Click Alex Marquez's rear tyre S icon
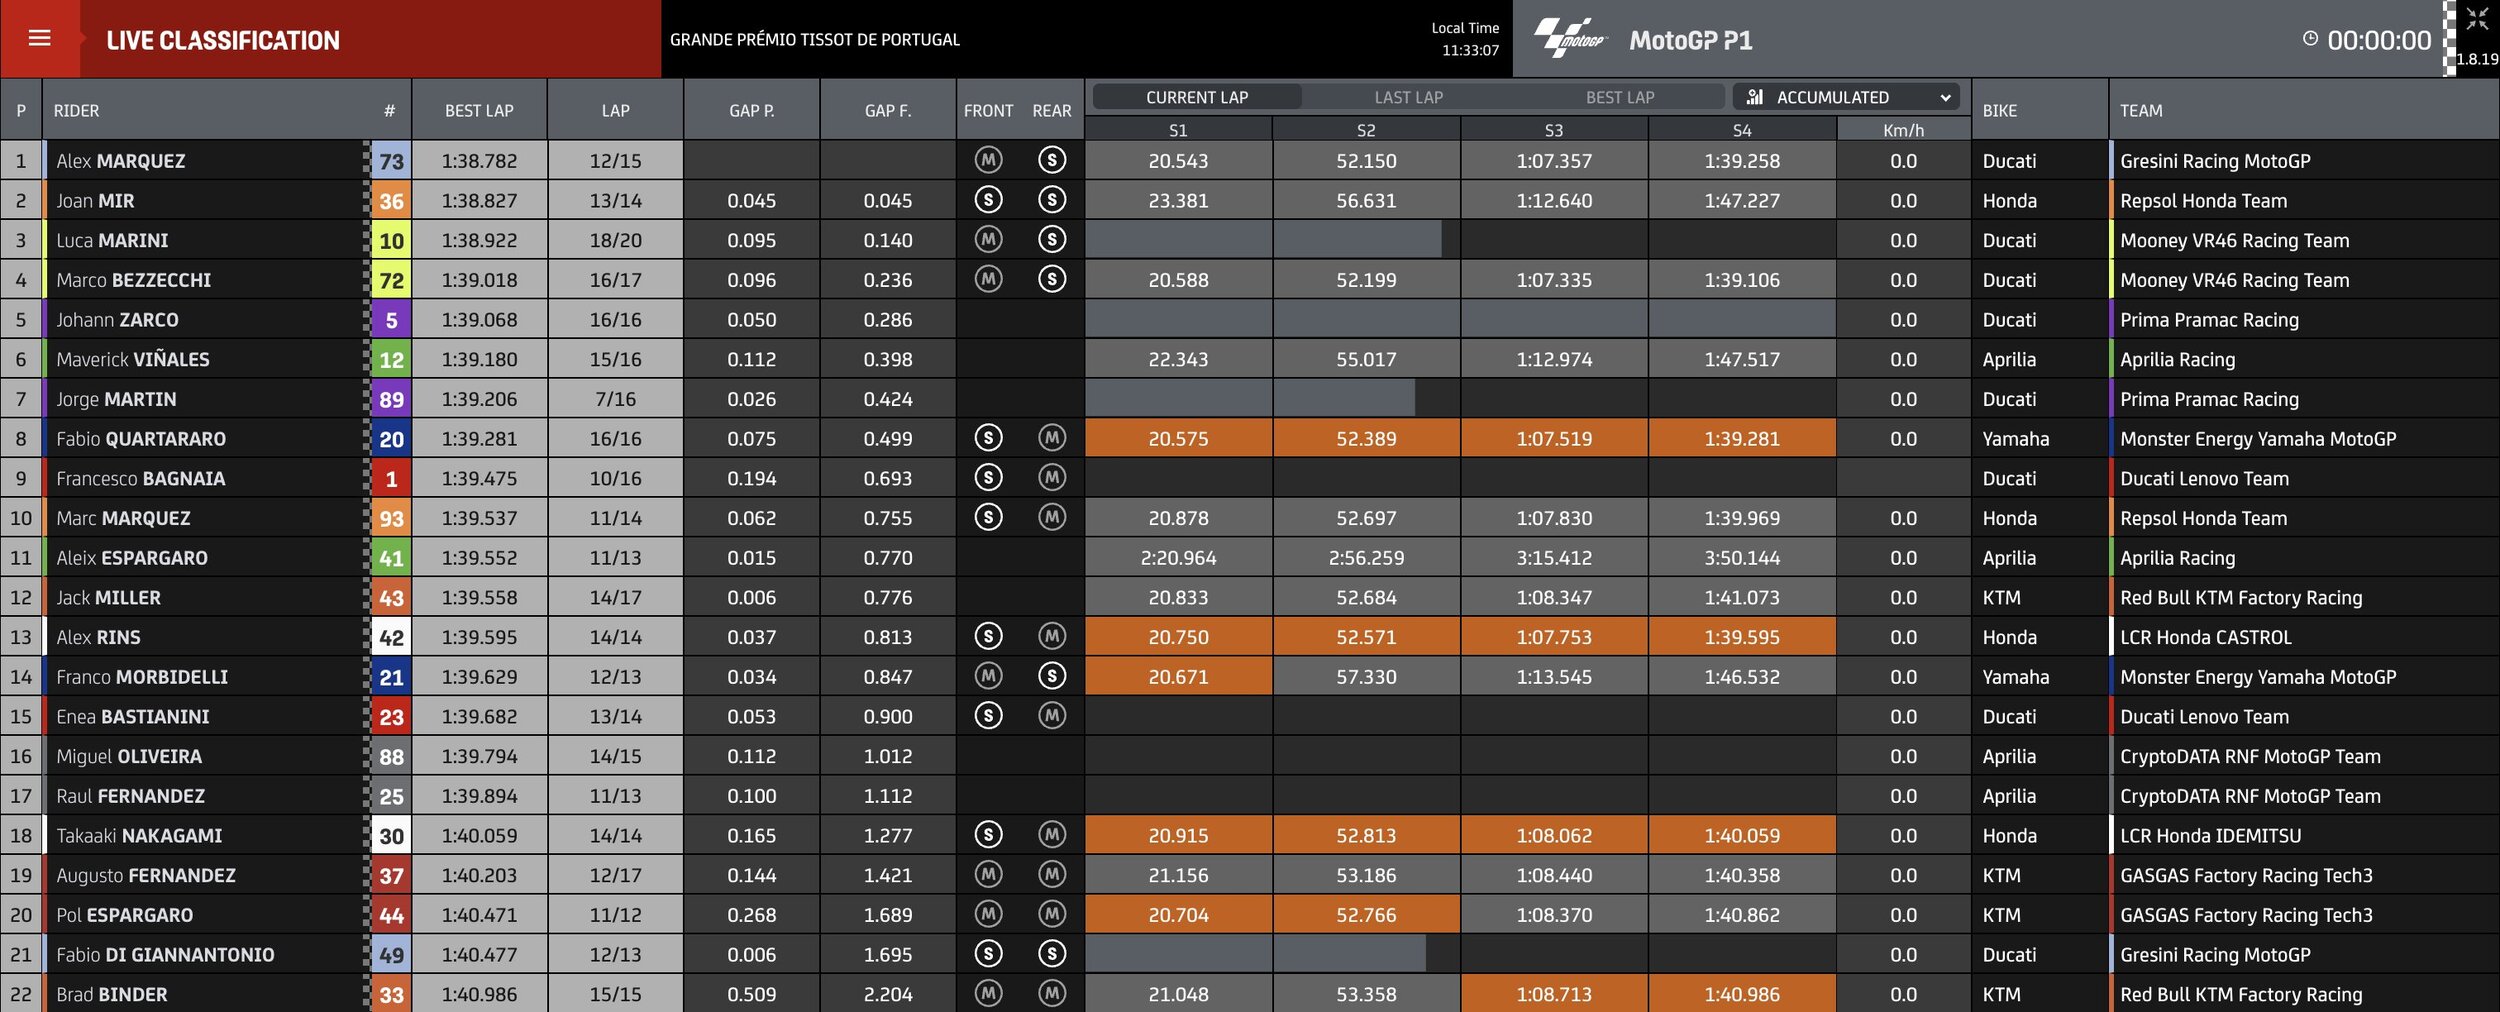The width and height of the screenshot is (2500, 1012). (x=1052, y=160)
